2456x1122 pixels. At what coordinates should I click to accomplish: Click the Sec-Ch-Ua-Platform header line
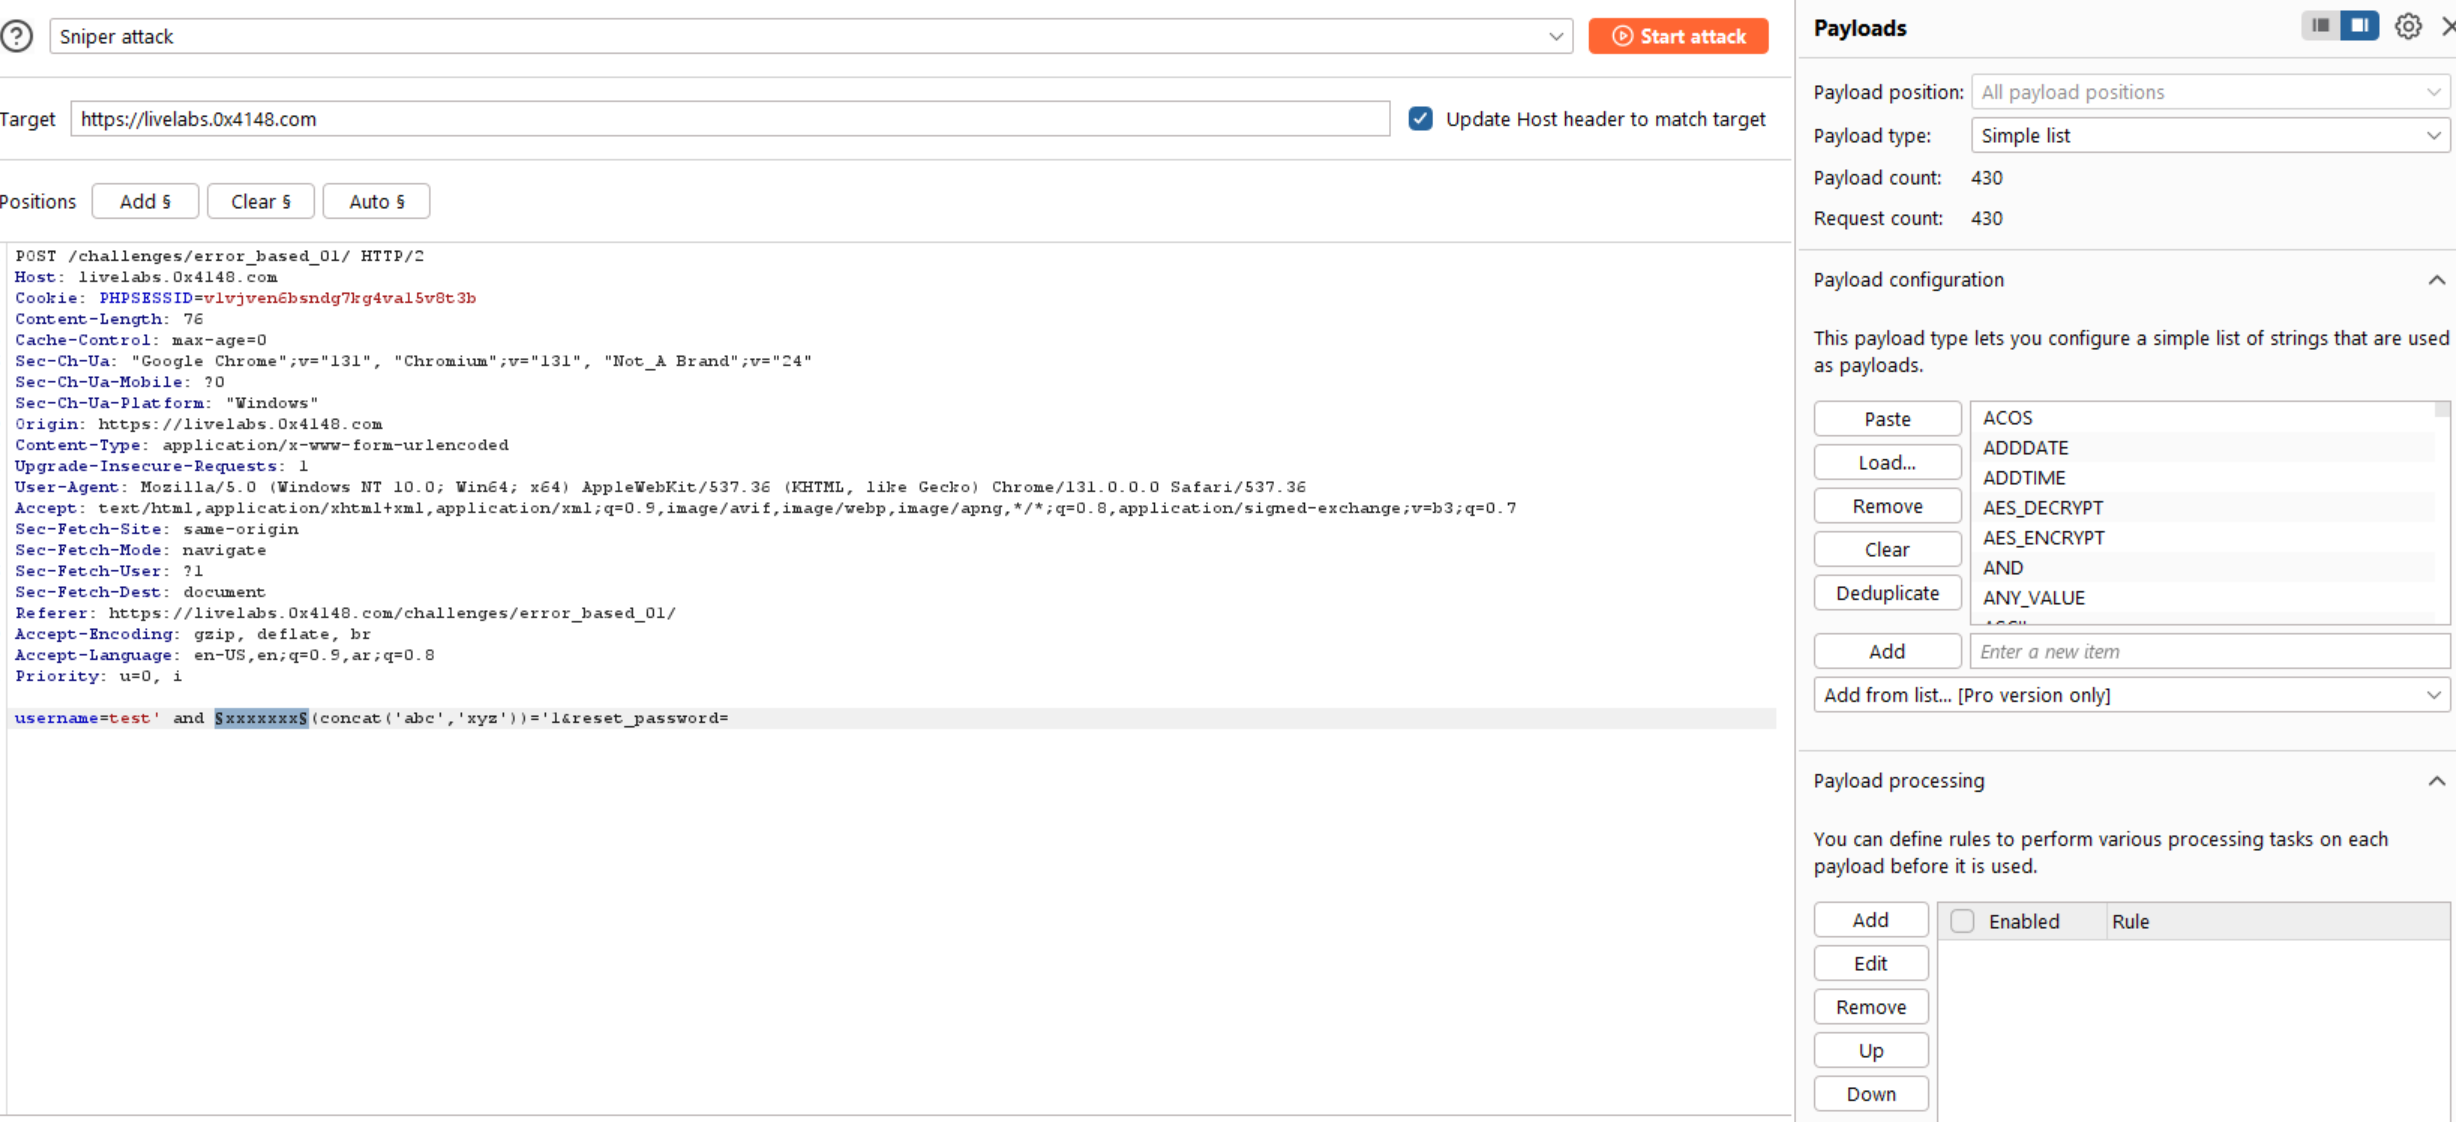pyautogui.click(x=166, y=403)
